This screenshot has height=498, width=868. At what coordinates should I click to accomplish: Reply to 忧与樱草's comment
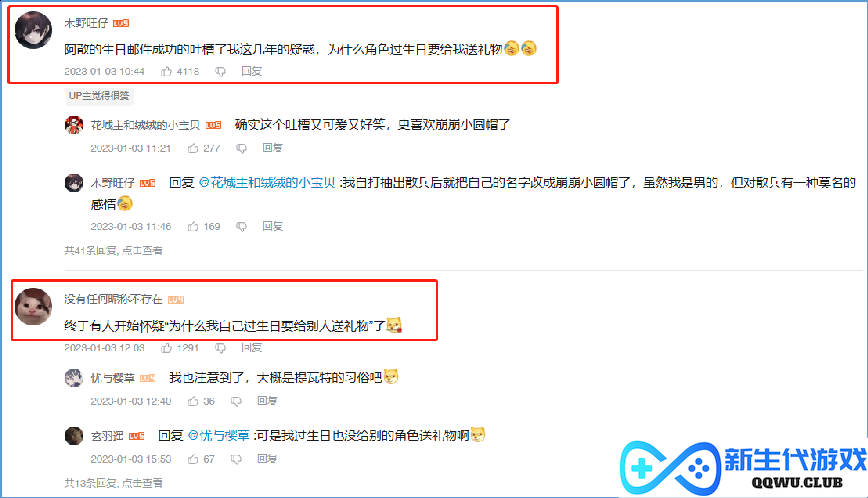267,401
